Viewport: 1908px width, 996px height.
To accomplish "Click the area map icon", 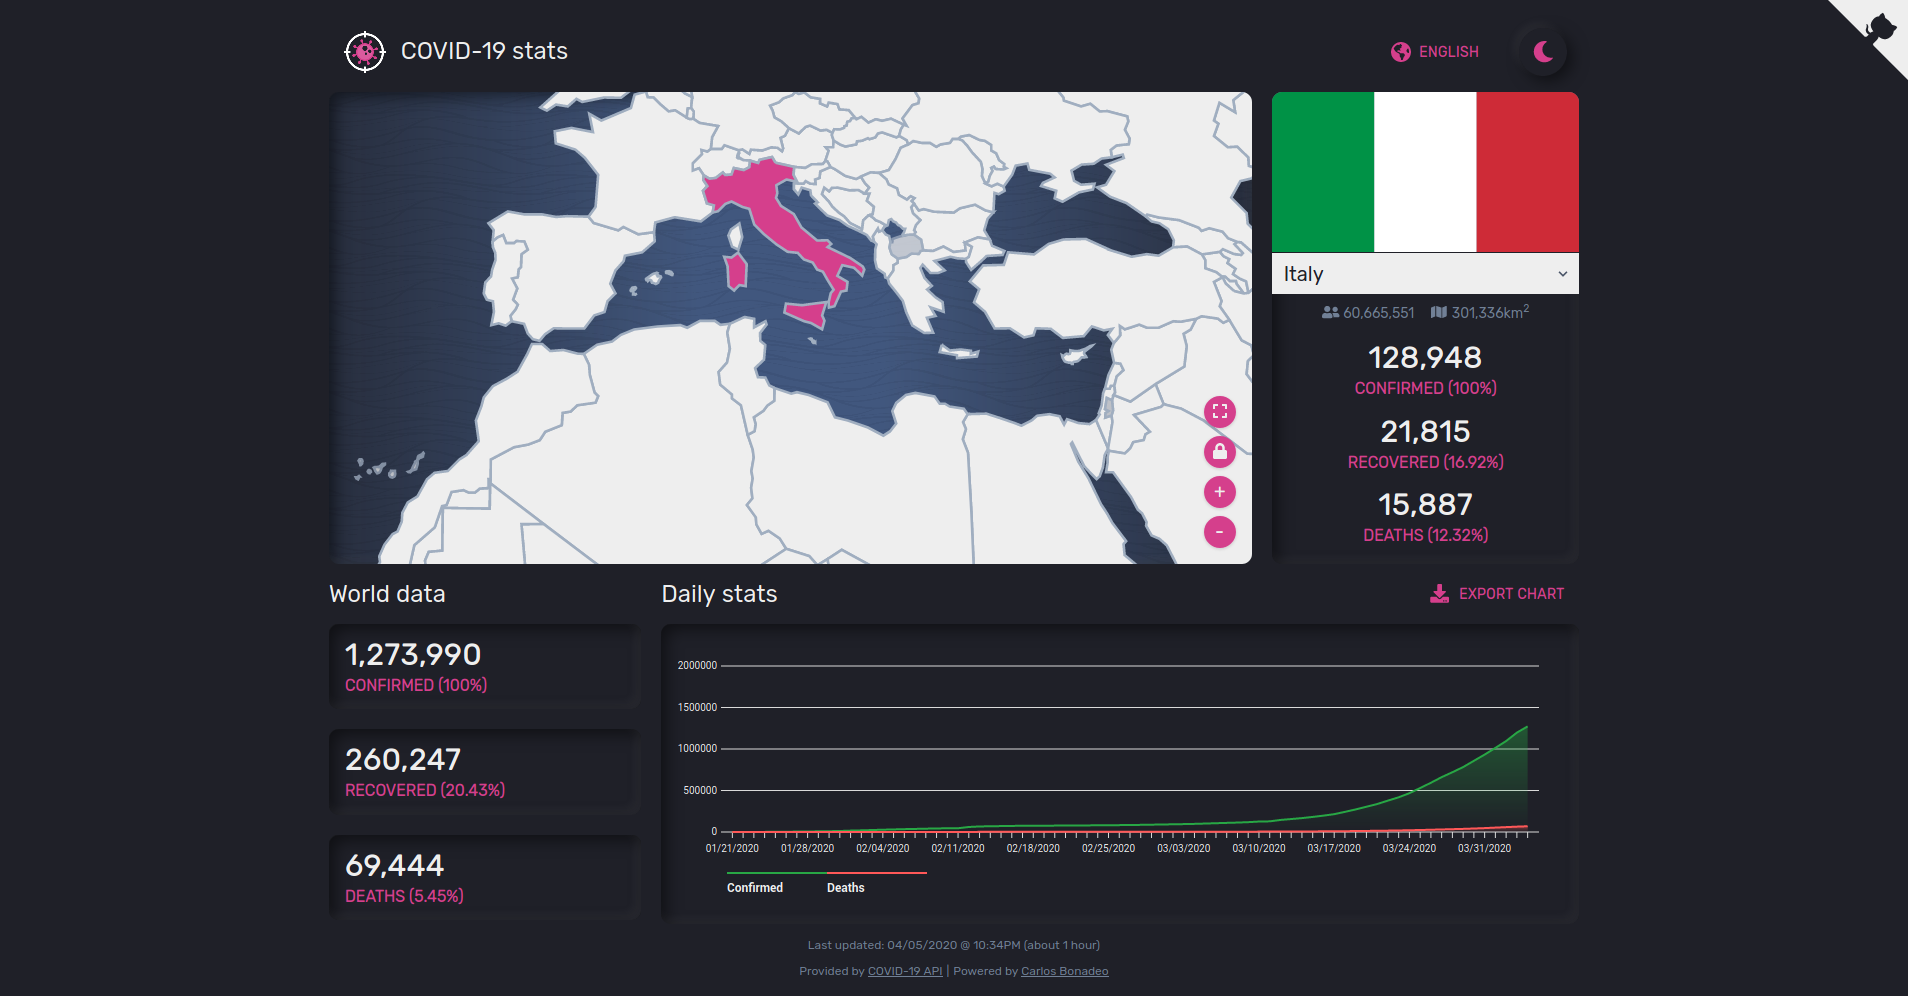I will point(1439,313).
